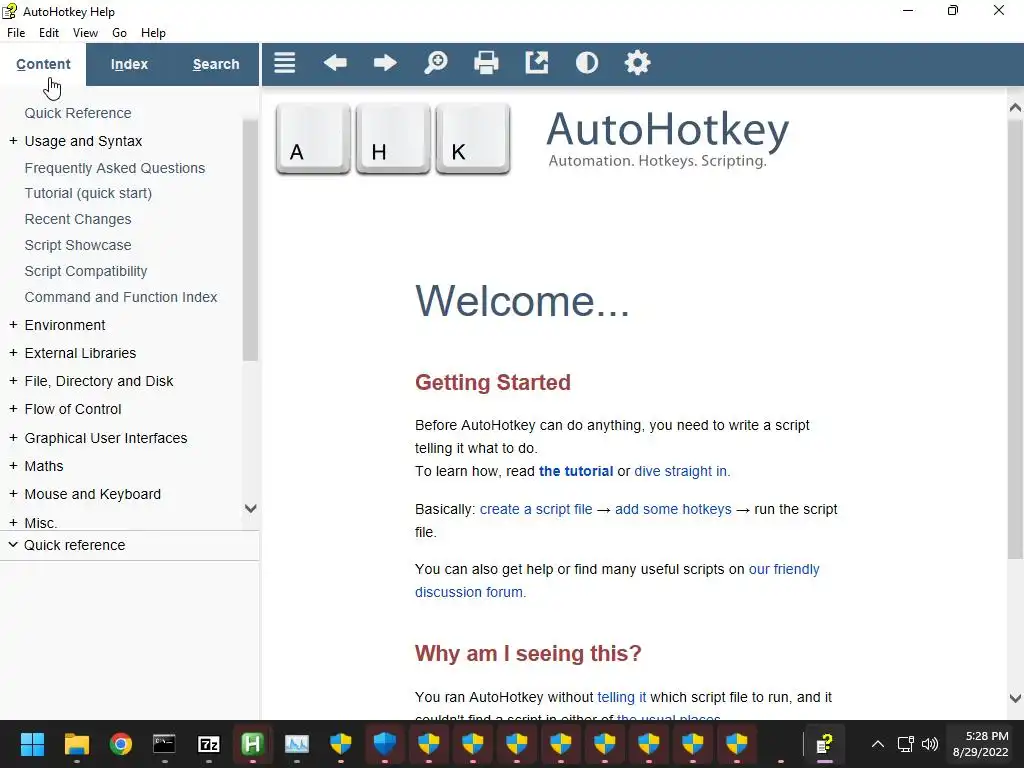The image size is (1024, 768).
Task: Click the sidebar vertical scrollbar thumb
Action: (x=250, y=240)
